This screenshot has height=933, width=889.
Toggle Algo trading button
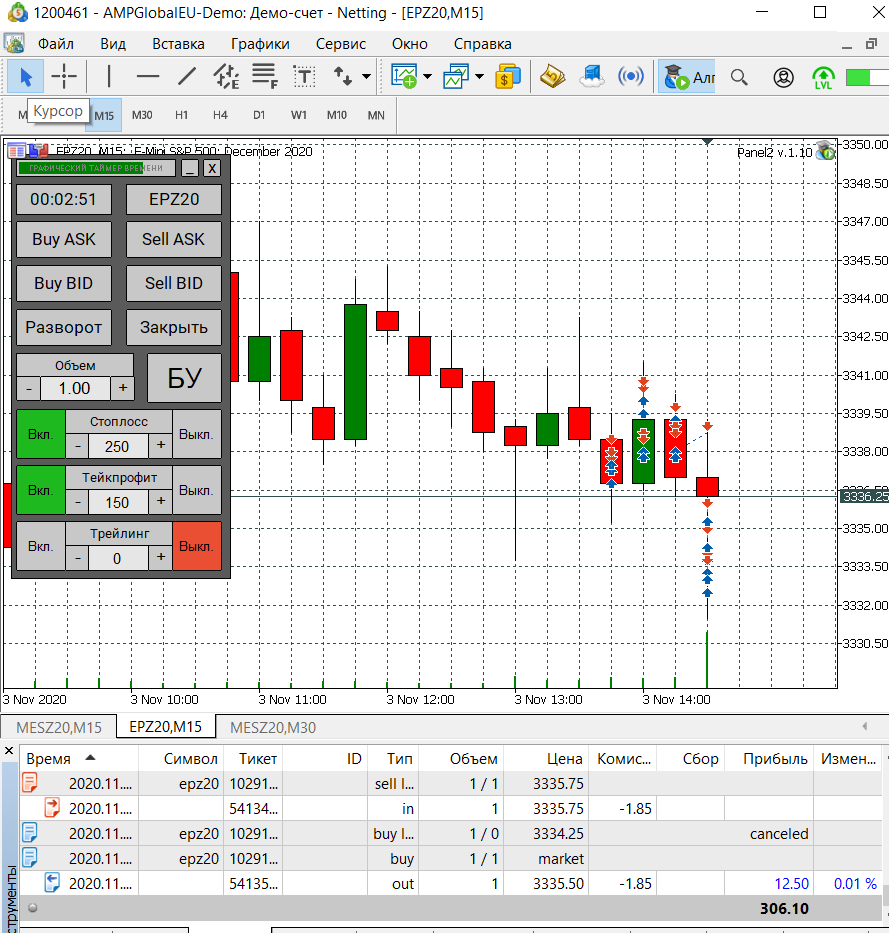point(688,77)
